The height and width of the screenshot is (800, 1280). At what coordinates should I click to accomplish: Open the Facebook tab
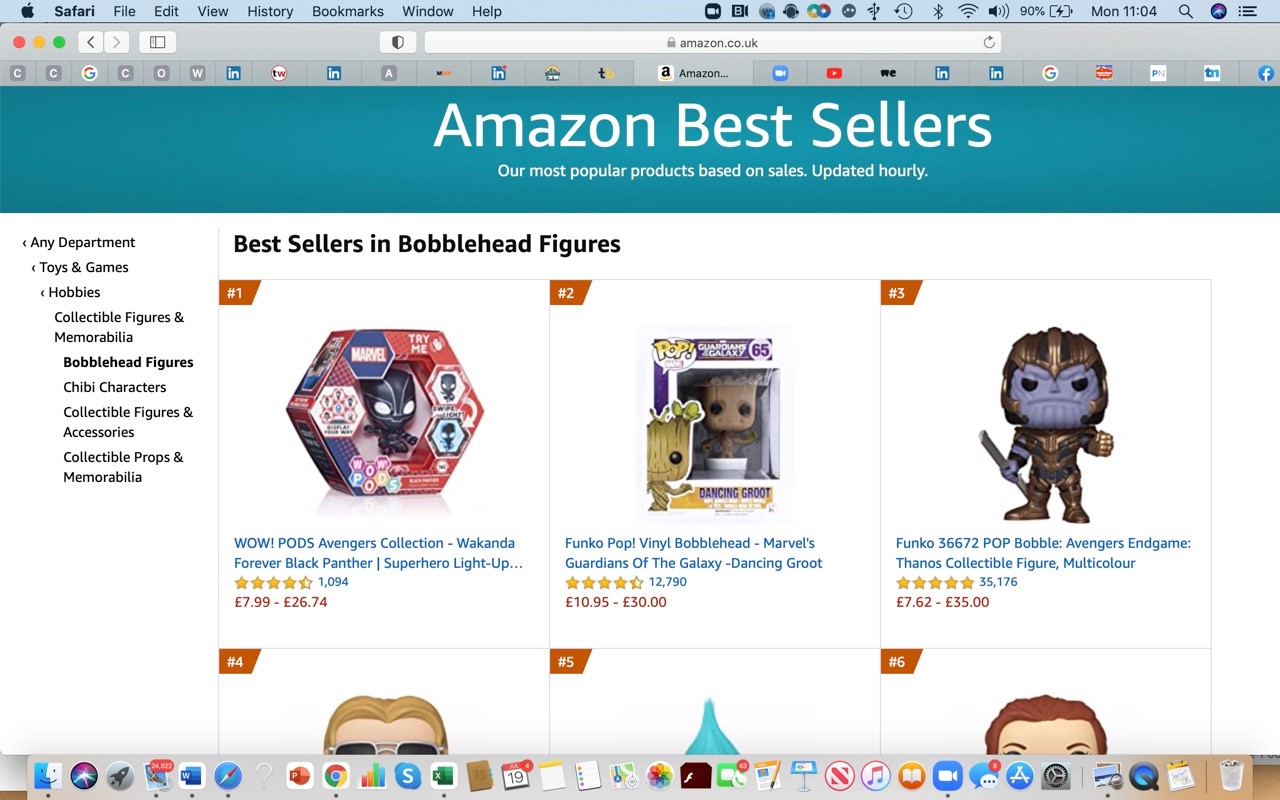1265,73
